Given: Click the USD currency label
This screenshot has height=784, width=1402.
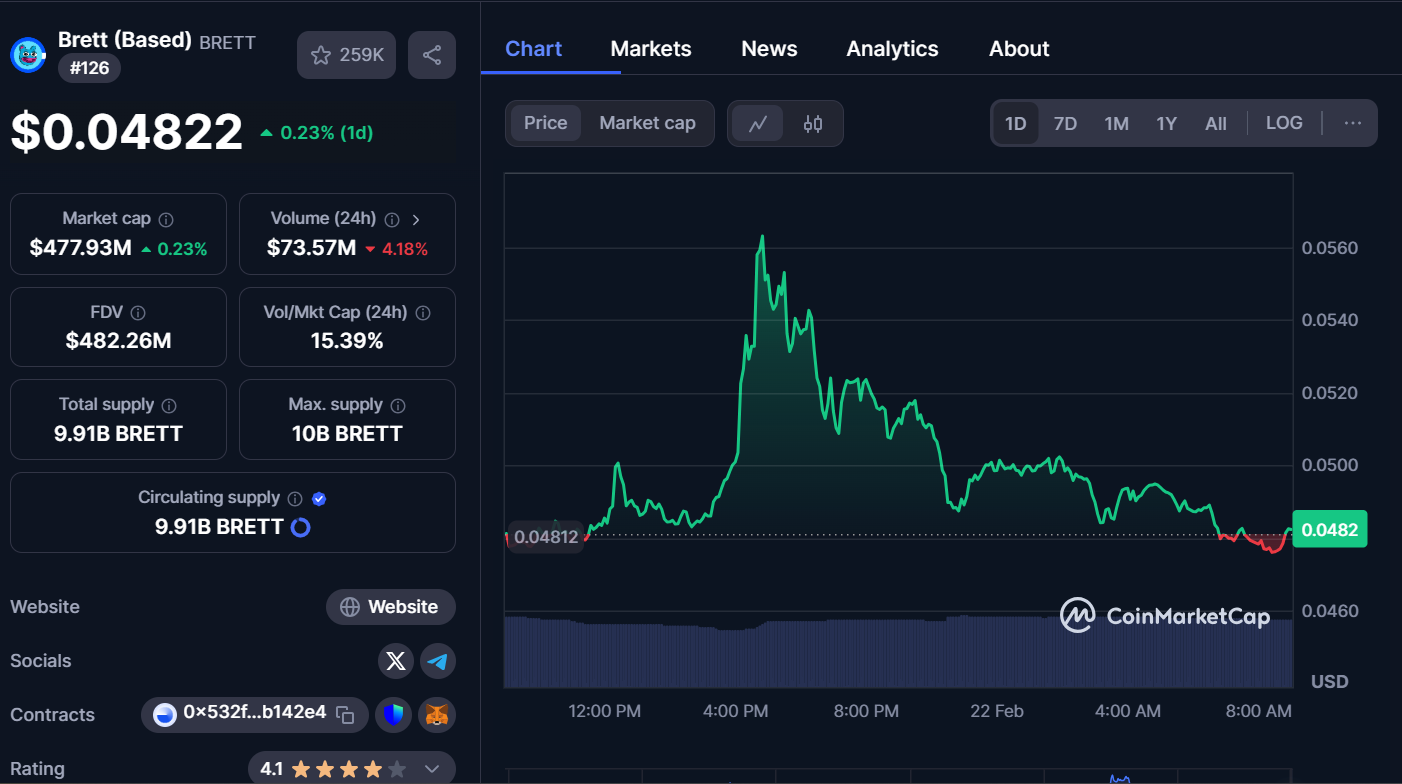Looking at the screenshot, I should click(1330, 682).
